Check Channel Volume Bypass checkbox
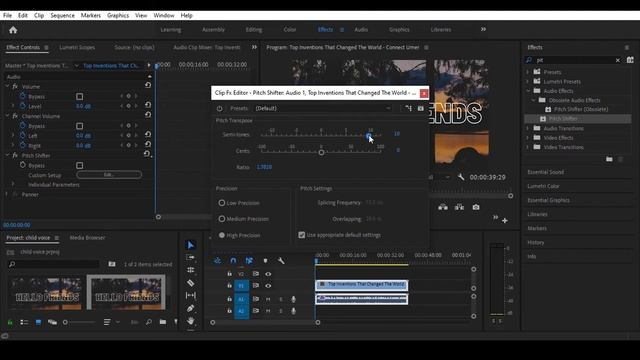The height and width of the screenshot is (360, 640). click(x=80, y=126)
